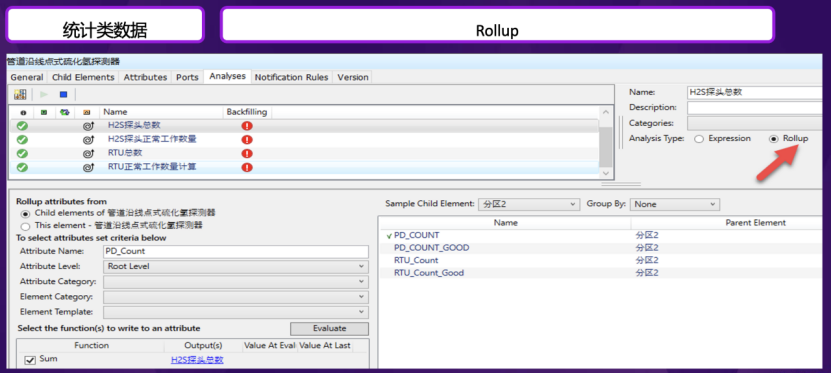Screen dimensions: 831x373
Task: Click the rollup type icon beside RTU正常工作数量计算
Action: [x=88, y=167]
